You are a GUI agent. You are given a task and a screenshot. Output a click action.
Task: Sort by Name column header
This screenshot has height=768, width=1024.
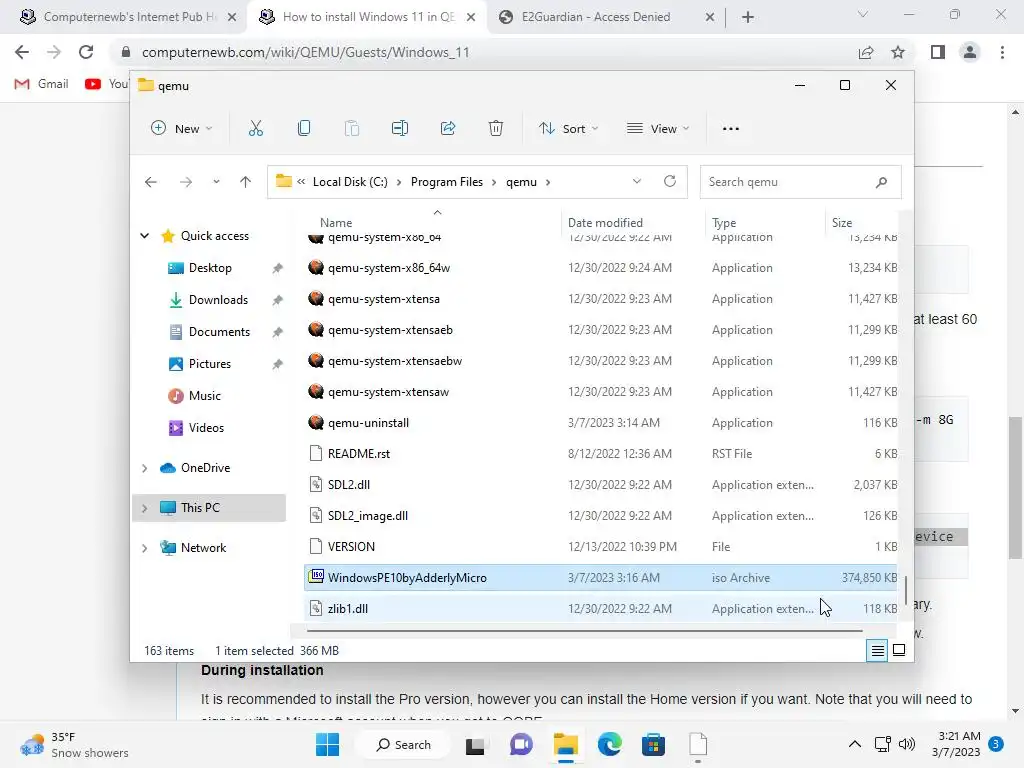[x=336, y=223]
